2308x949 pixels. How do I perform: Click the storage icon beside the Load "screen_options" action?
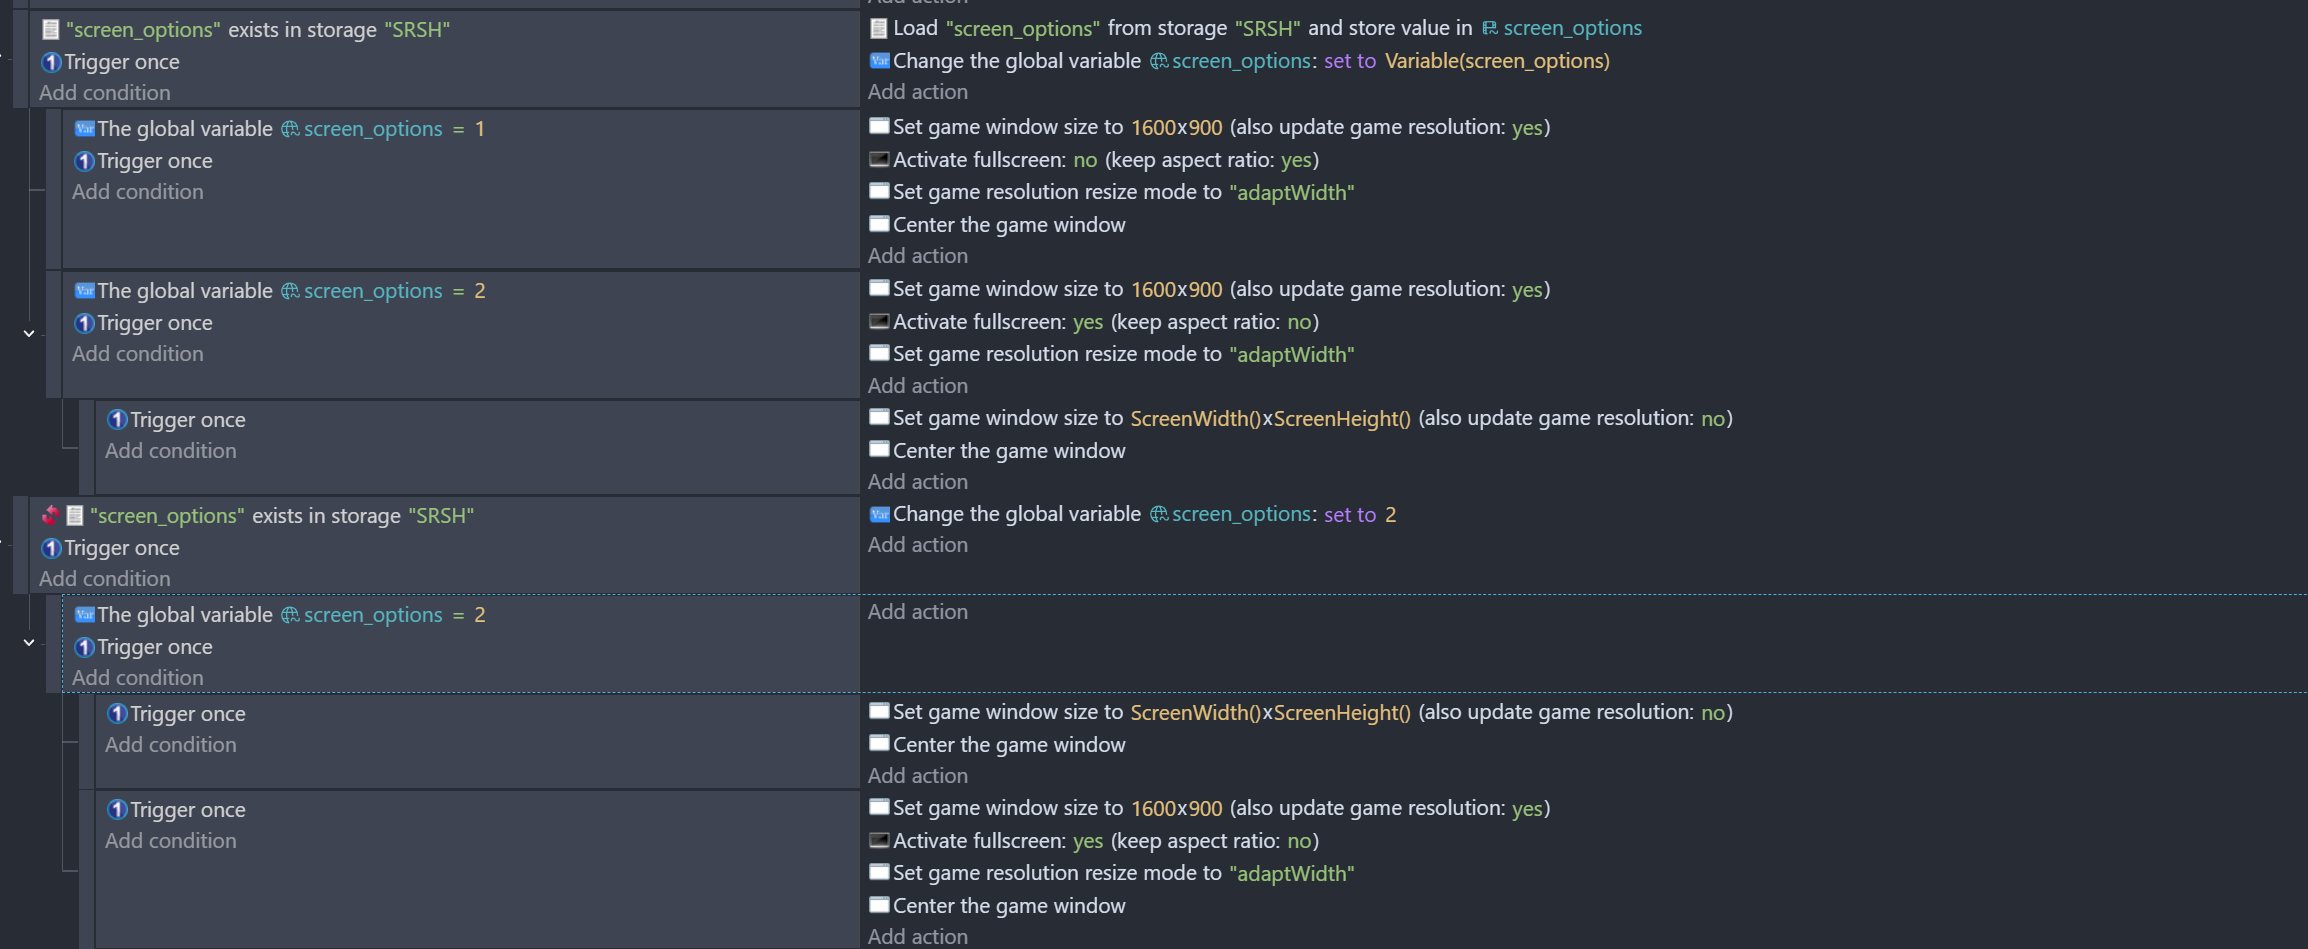click(878, 28)
